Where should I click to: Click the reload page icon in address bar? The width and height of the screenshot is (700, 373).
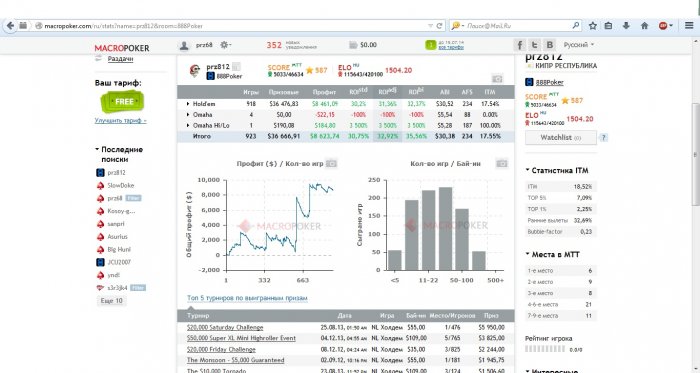(439, 26)
